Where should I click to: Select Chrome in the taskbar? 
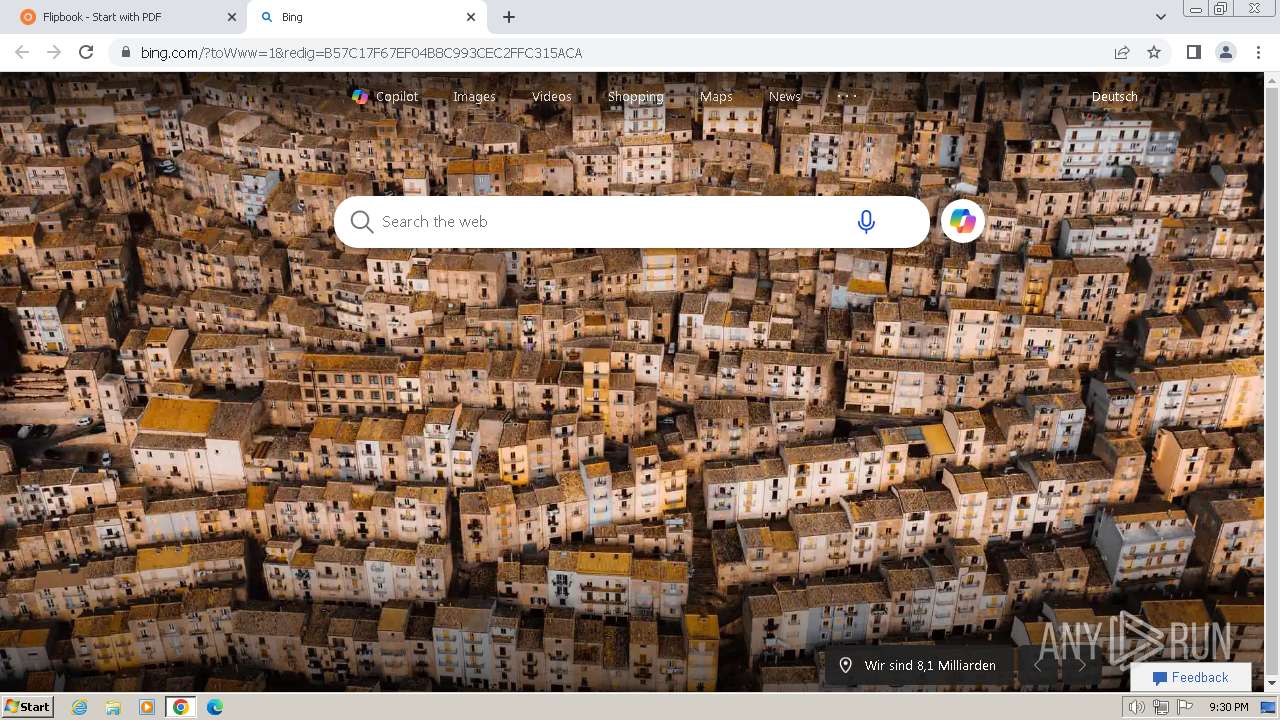click(x=180, y=707)
